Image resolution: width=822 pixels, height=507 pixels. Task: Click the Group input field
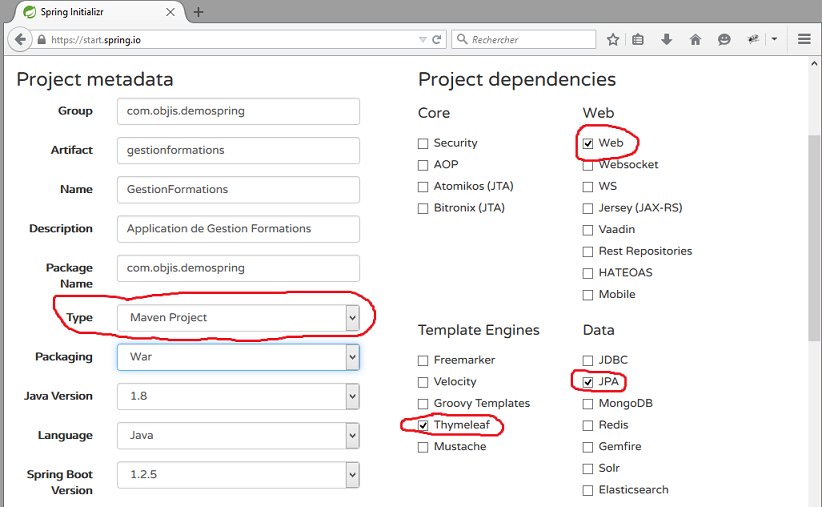point(239,111)
